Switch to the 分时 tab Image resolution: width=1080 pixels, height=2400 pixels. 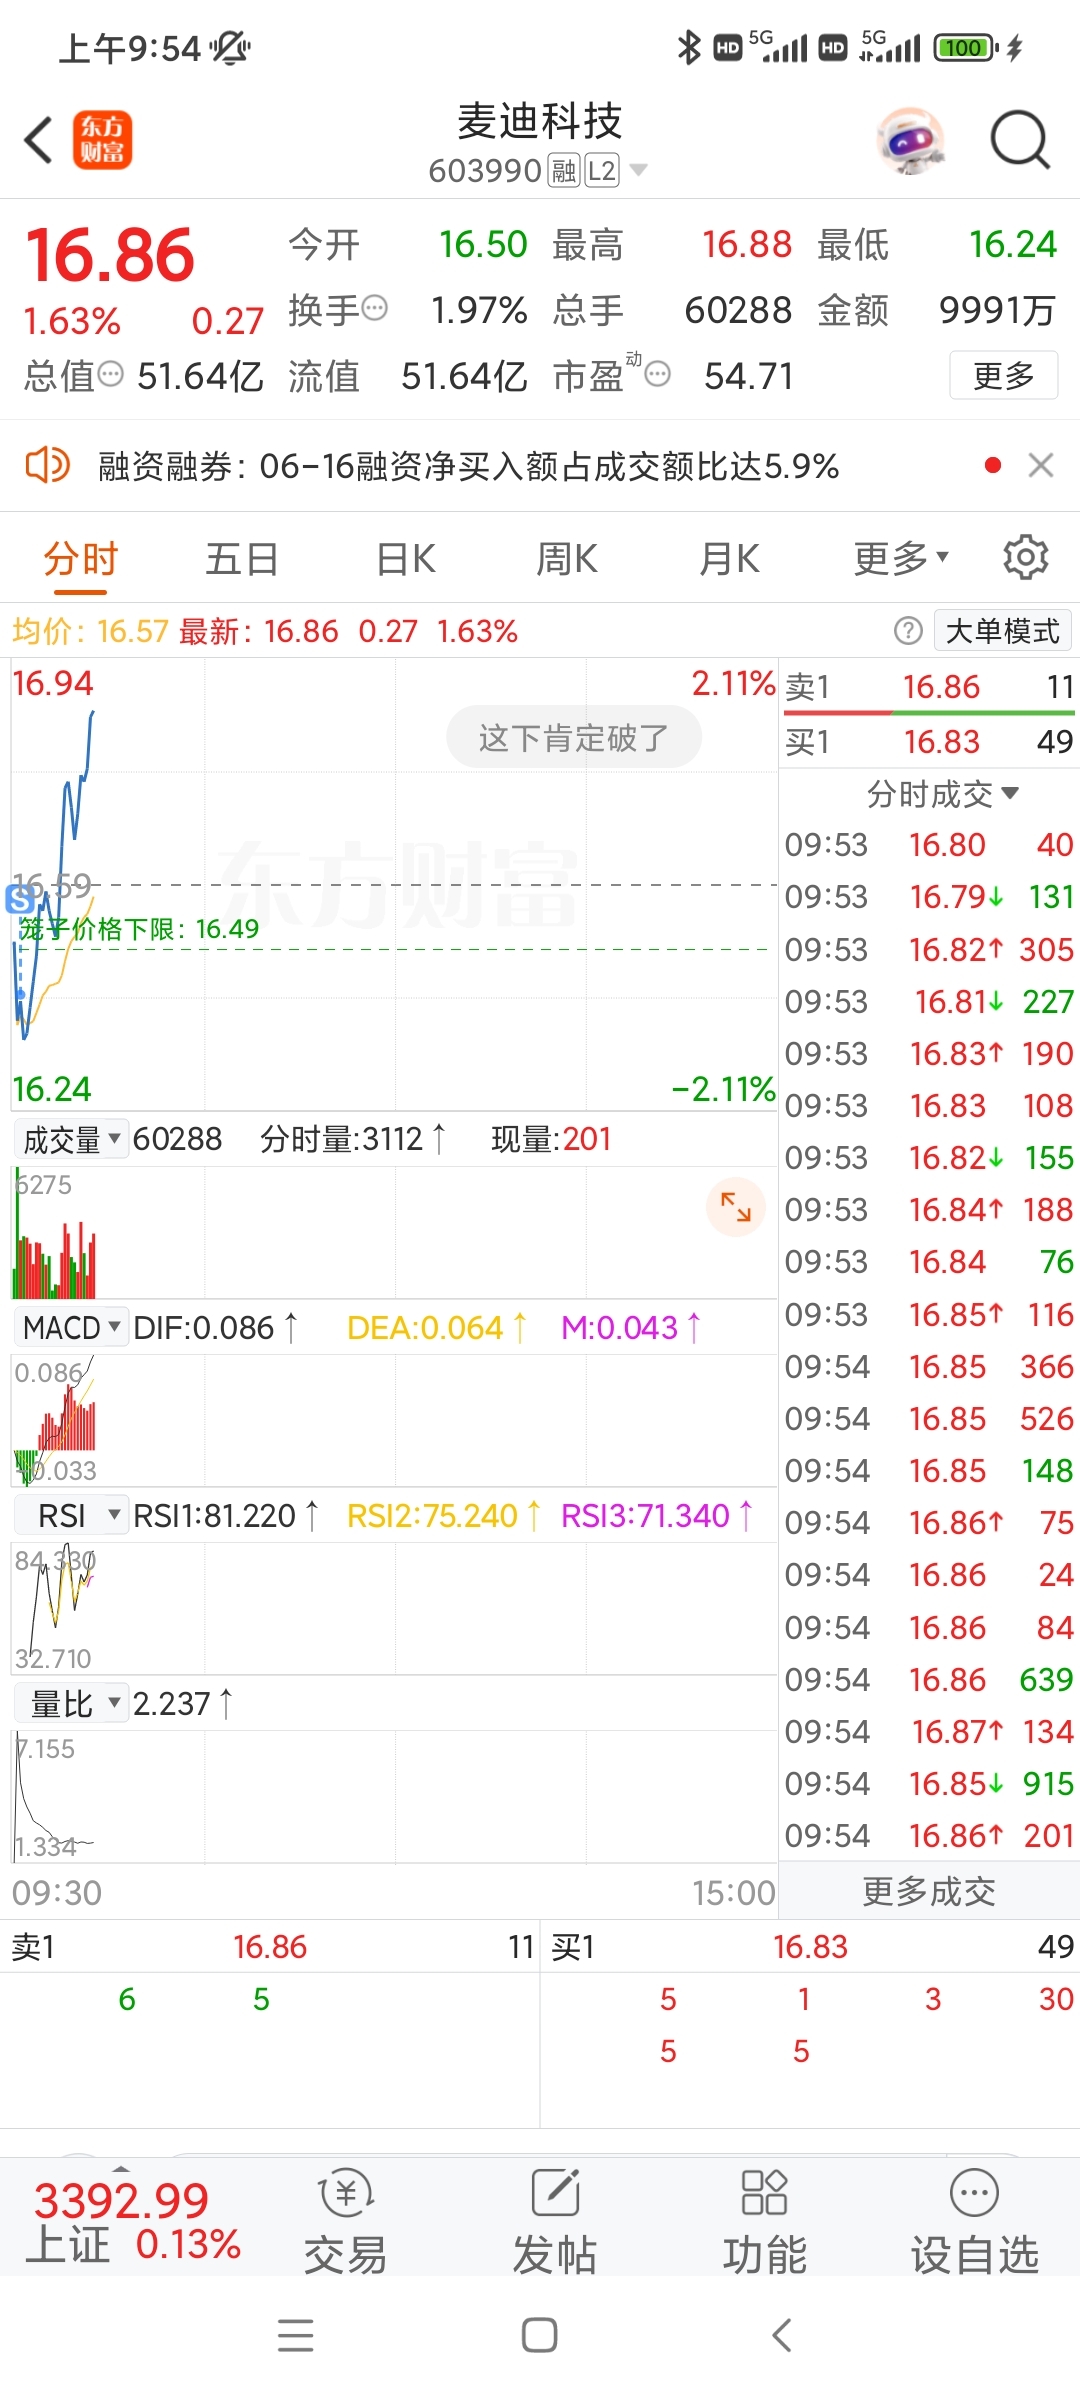tap(81, 560)
